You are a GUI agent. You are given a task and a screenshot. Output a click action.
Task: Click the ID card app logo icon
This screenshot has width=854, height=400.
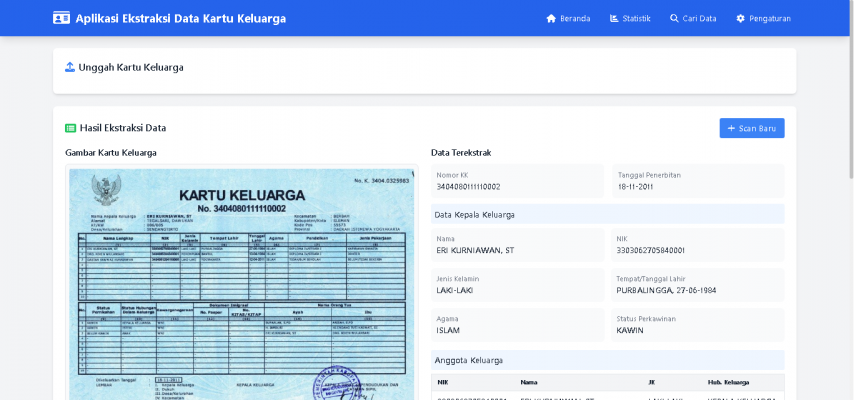pos(61,18)
